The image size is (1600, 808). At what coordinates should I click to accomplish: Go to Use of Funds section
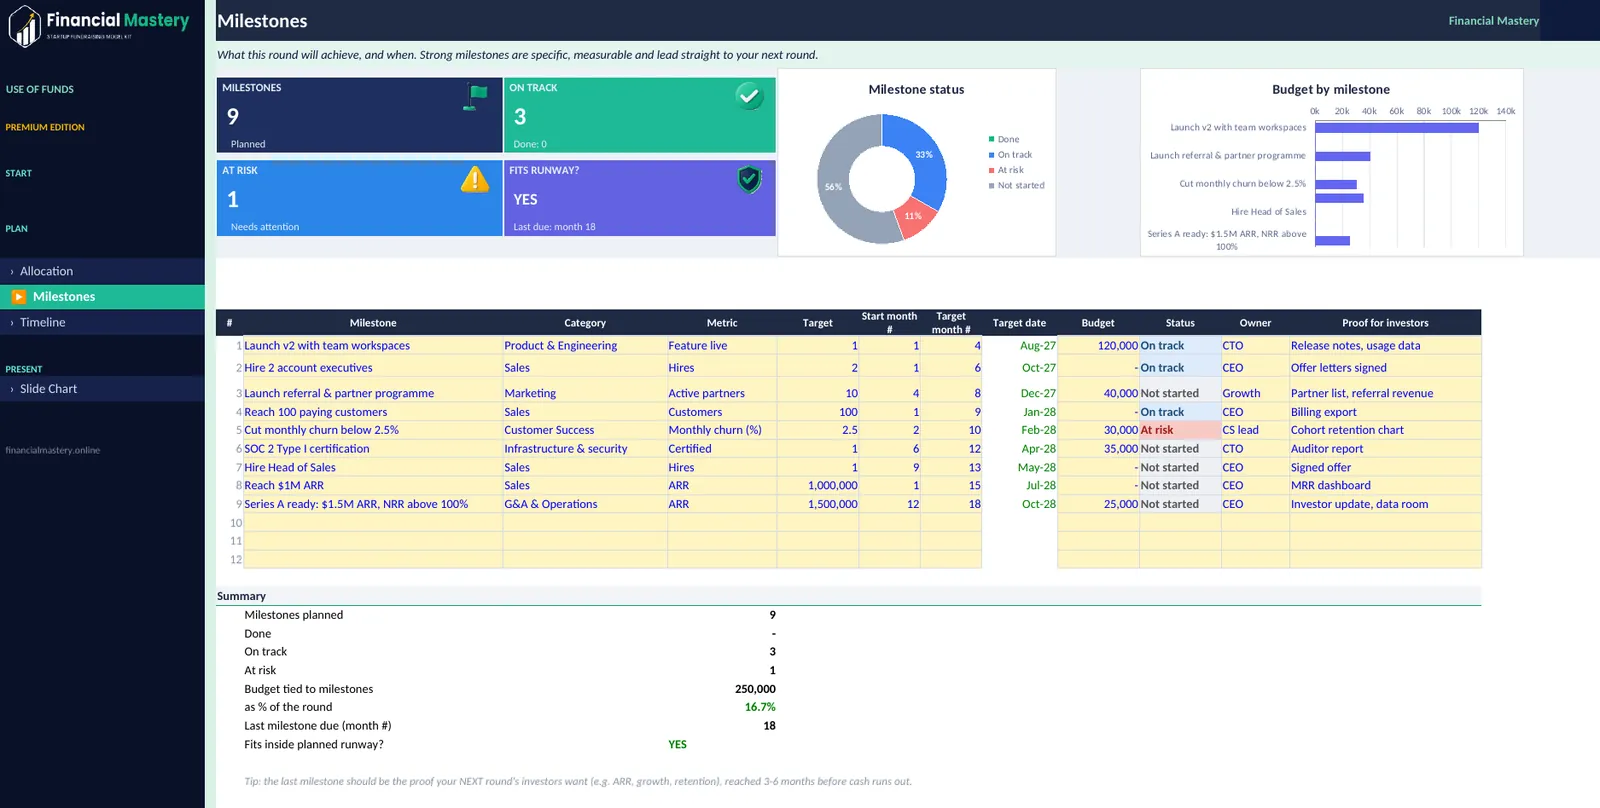(x=40, y=89)
